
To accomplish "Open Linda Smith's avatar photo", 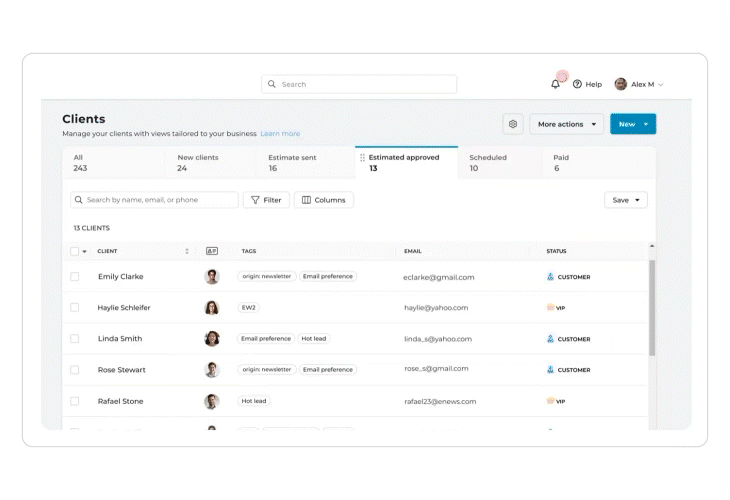I will pyautogui.click(x=212, y=338).
